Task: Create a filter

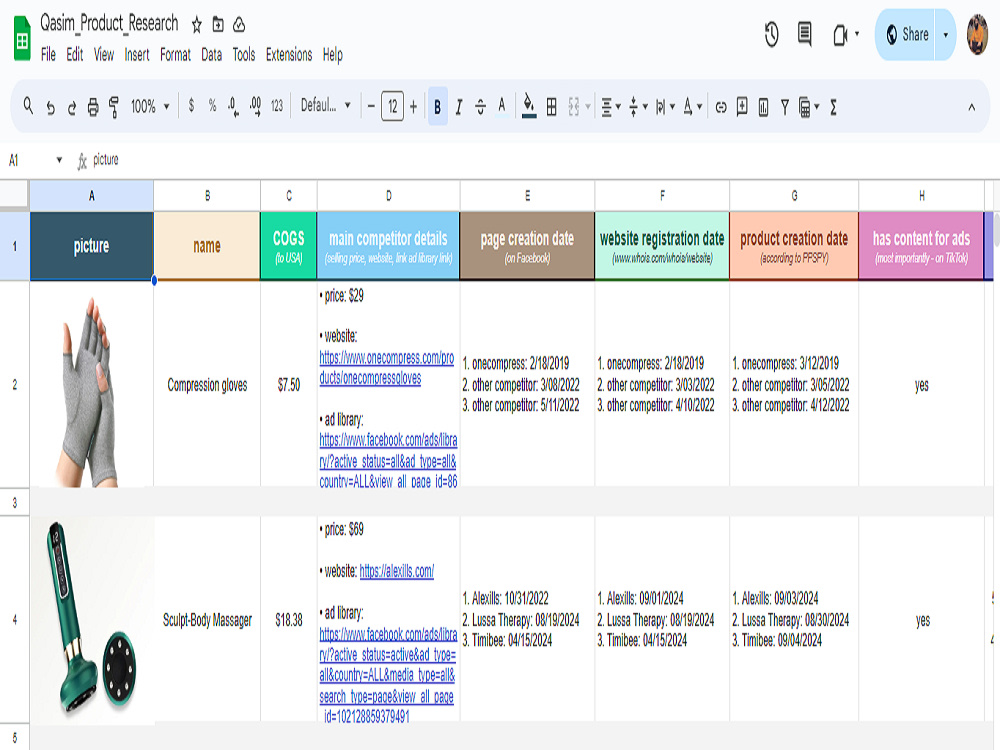Action: coord(784,107)
